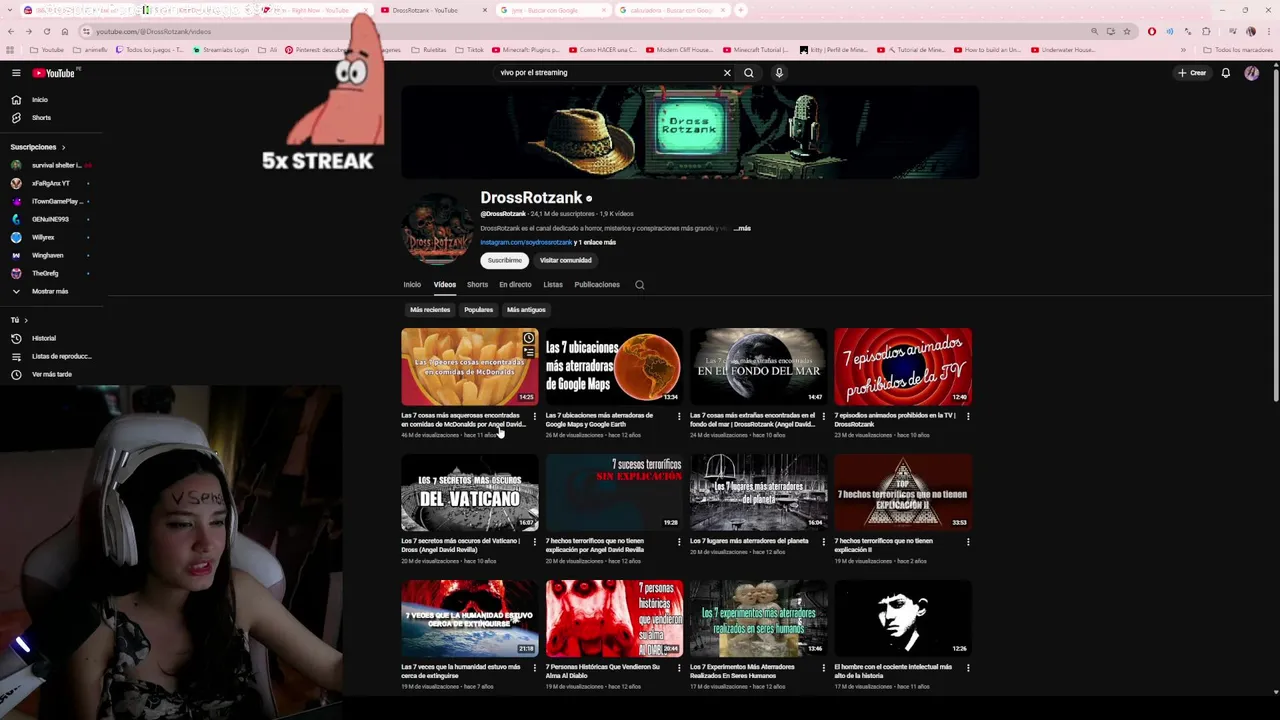Filter videos by Populares
This screenshot has height=720, width=1280.
(479, 310)
